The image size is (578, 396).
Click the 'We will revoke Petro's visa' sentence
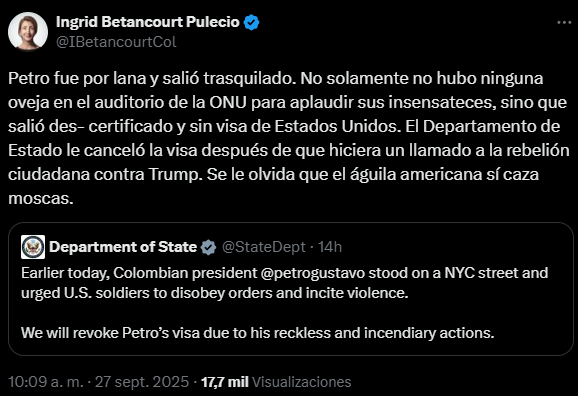(258, 333)
